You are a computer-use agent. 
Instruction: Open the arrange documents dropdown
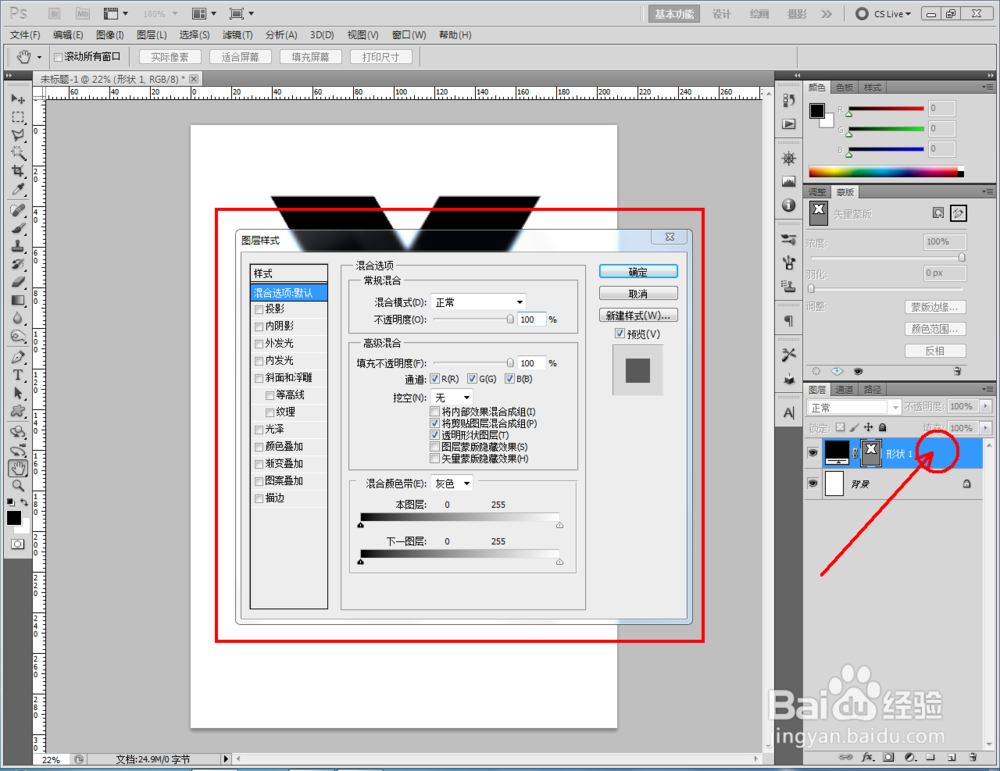204,13
